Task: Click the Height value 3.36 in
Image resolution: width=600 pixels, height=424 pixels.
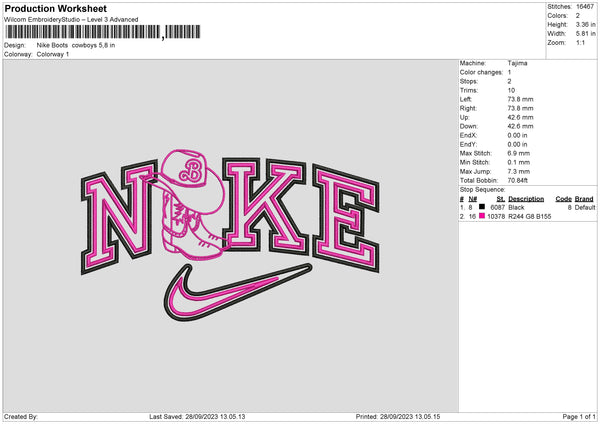Action: 585,24
